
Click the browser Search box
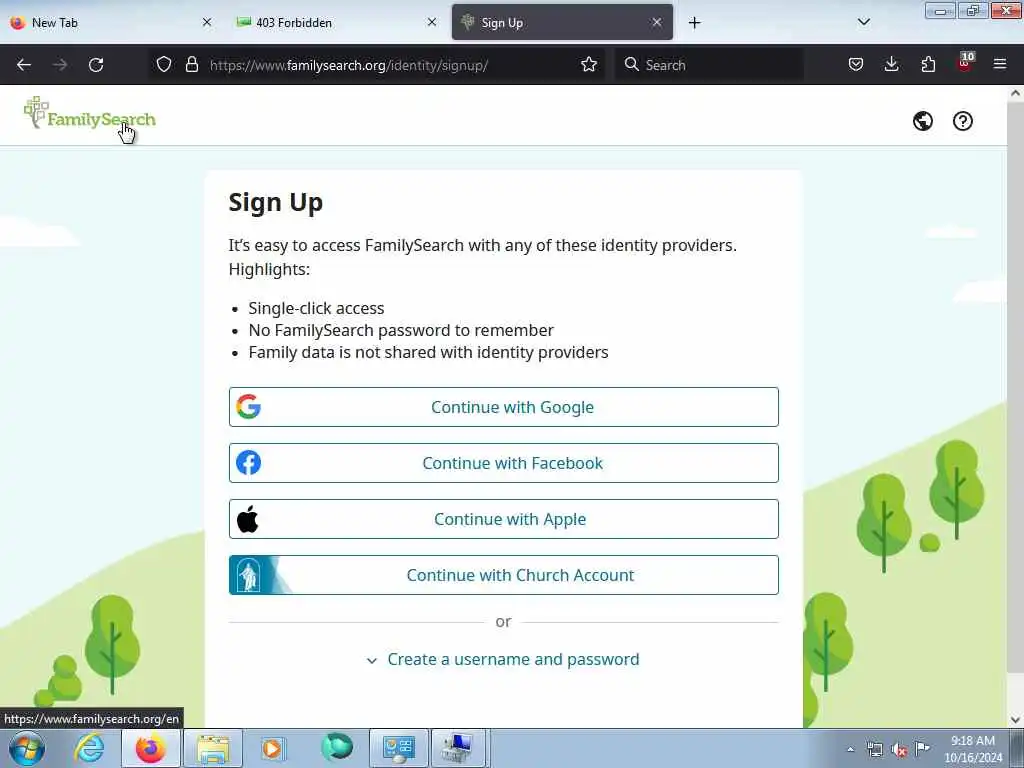[x=709, y=65]
